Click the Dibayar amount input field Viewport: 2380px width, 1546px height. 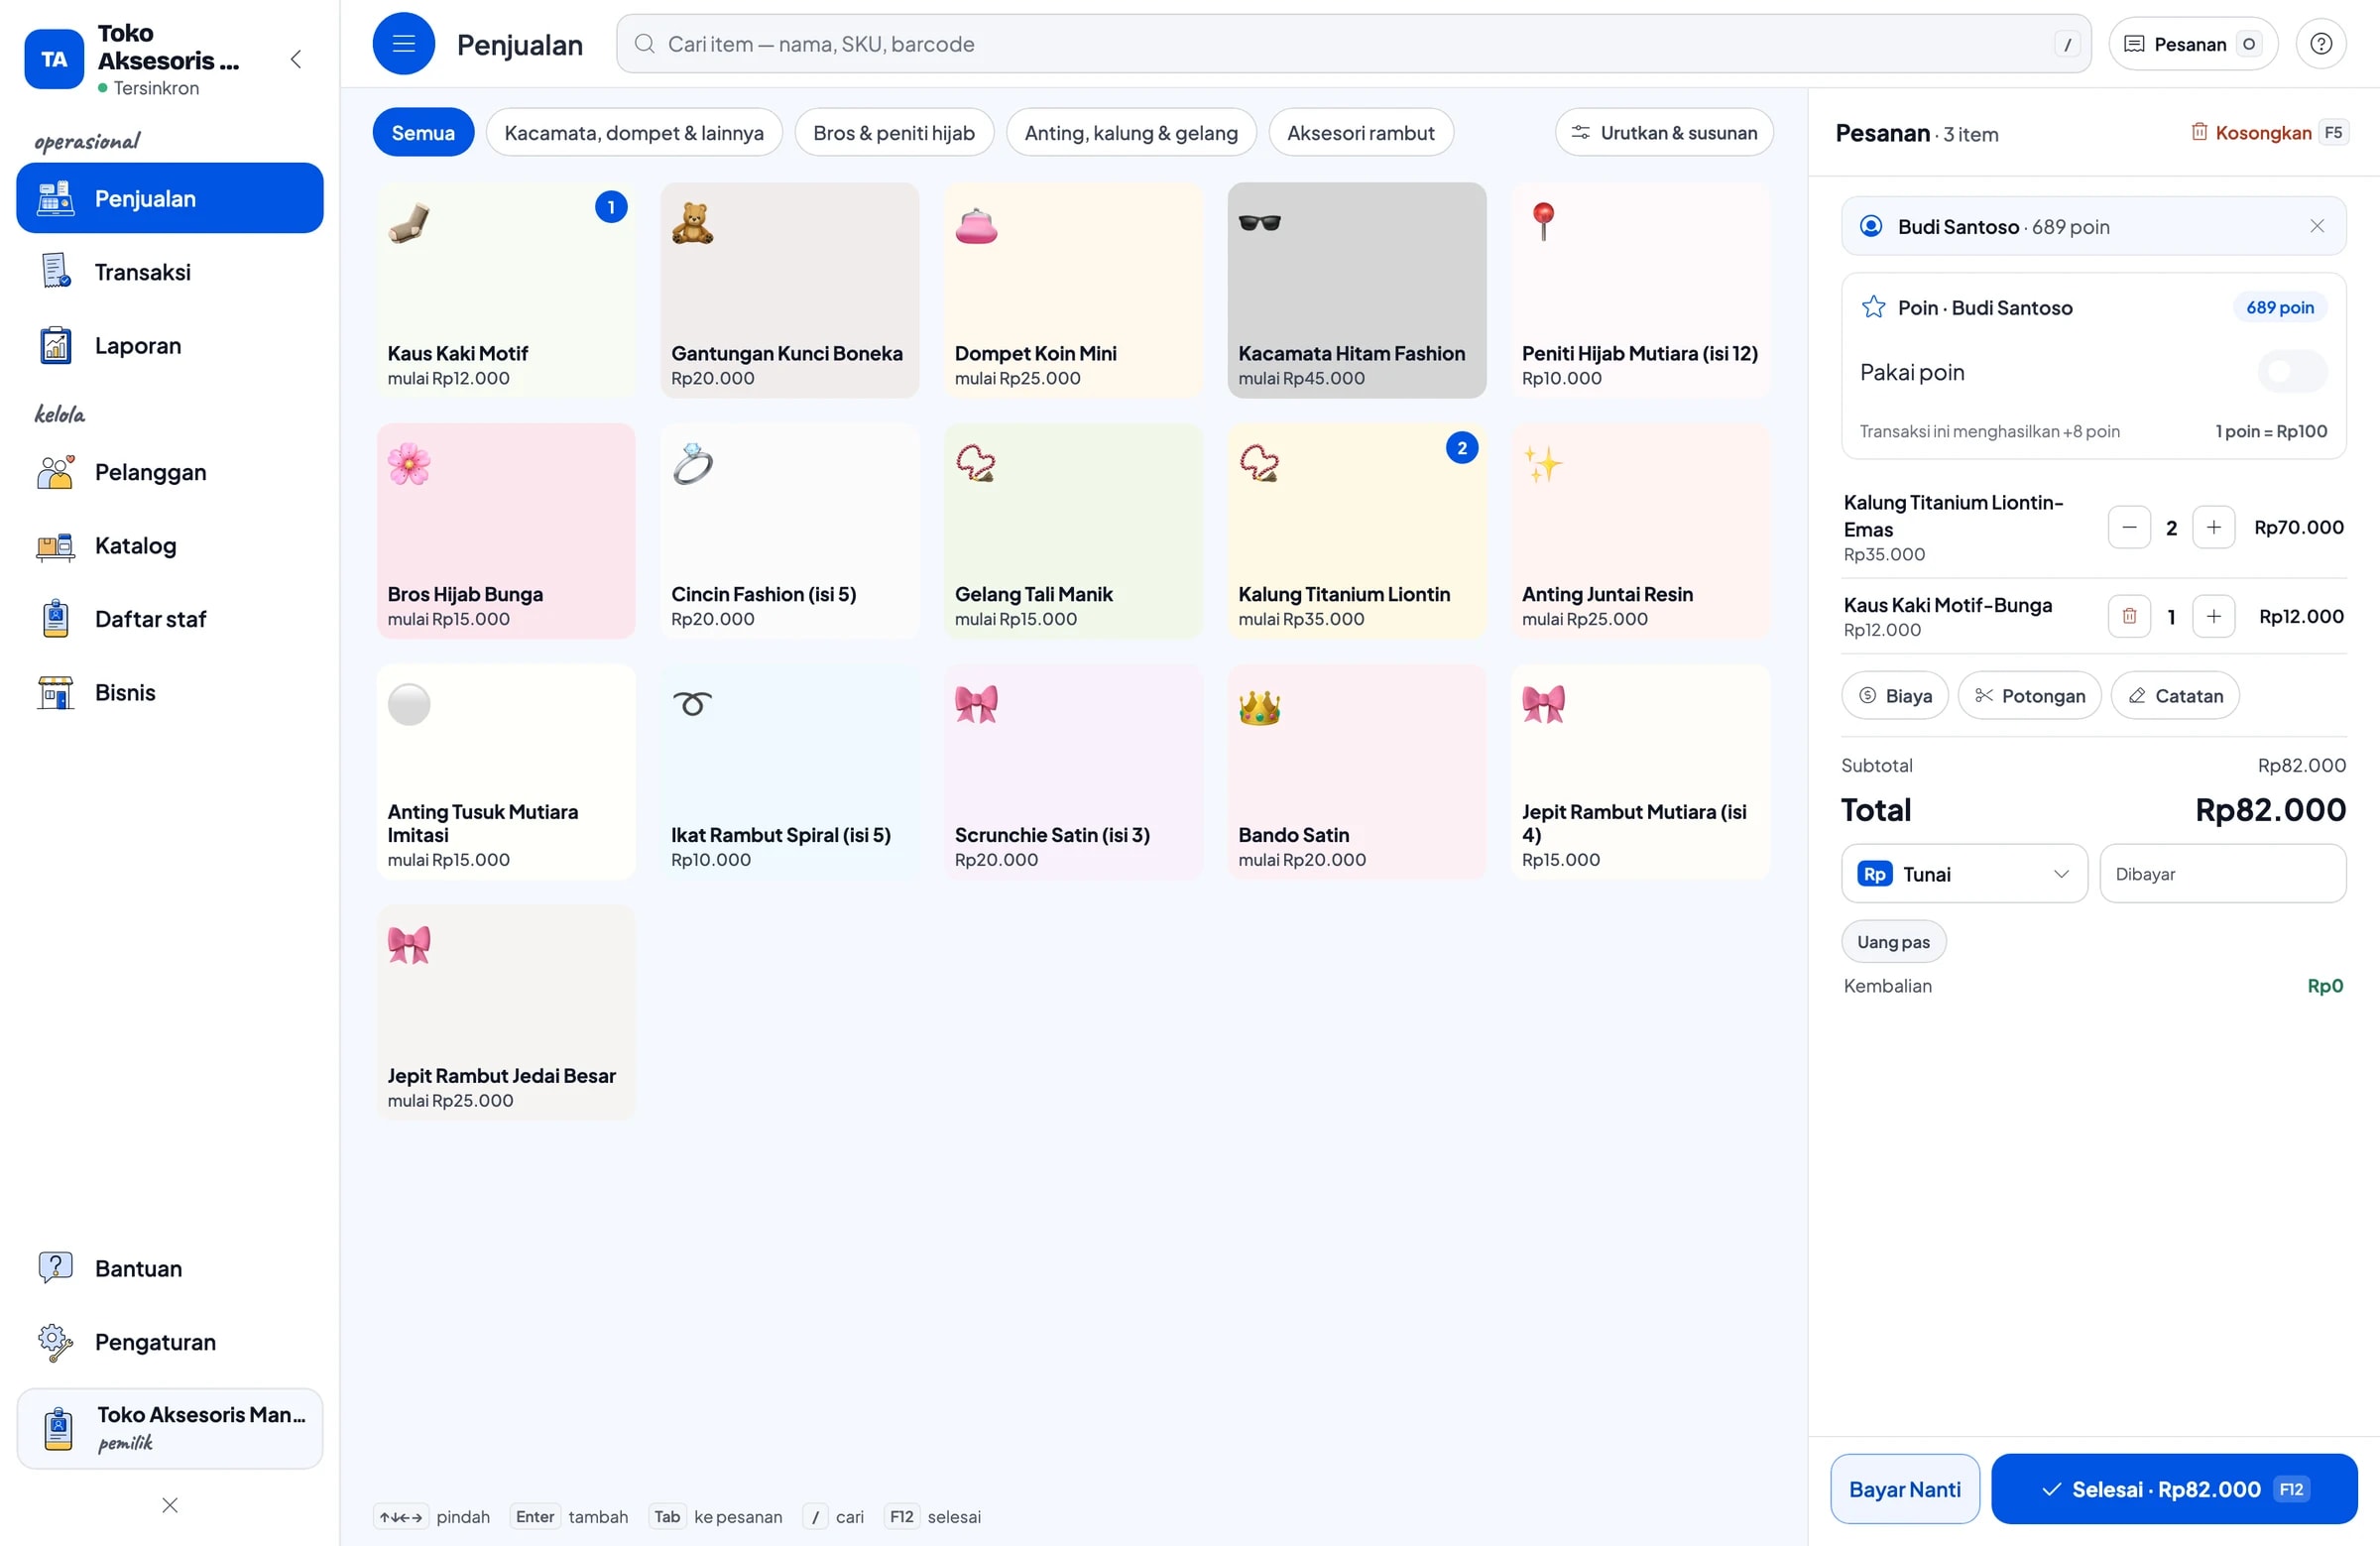pos(2222,874)
